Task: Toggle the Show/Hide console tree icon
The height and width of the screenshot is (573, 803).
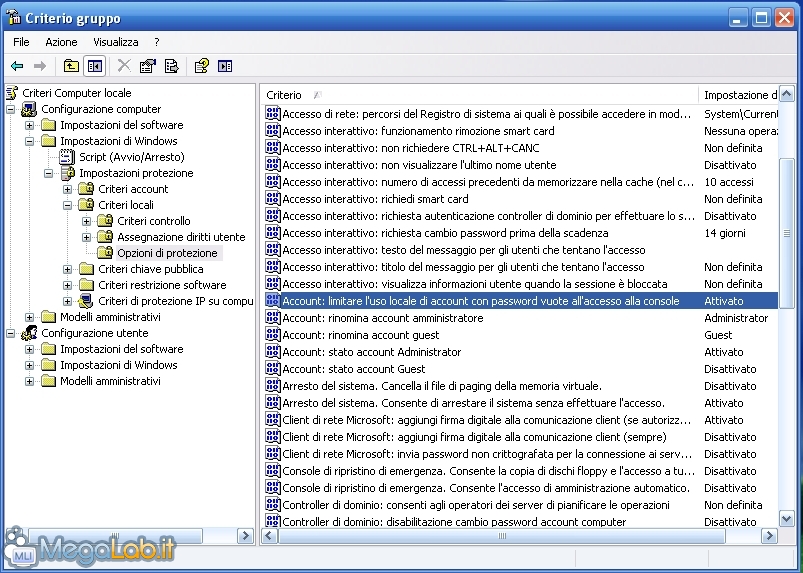Action: (x=95, y=66)
